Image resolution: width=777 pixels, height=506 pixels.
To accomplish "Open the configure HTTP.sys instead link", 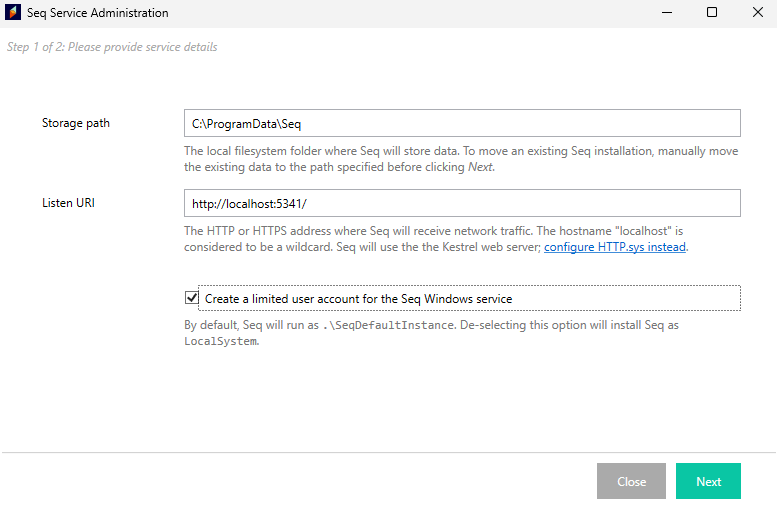I will pyautogui.click(x=614, y=247).
